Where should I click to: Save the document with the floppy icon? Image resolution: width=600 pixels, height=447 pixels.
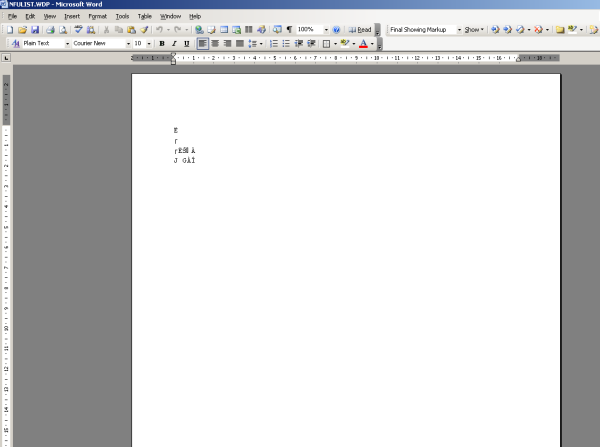(35, 29)
